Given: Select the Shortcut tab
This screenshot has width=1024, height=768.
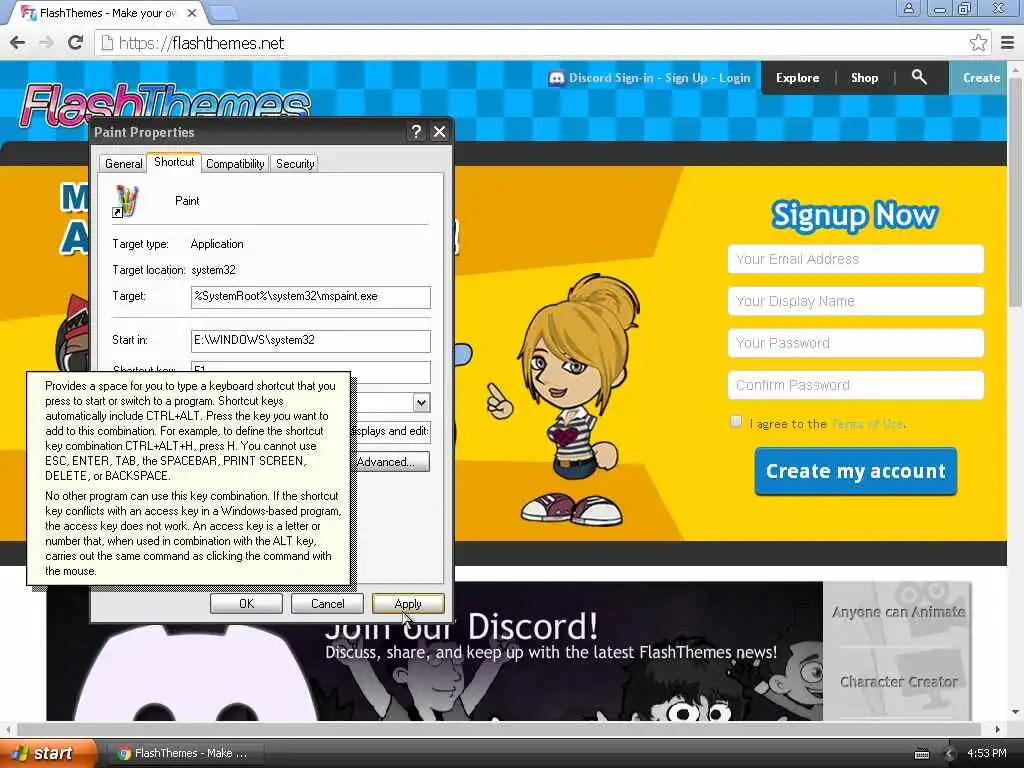Looking at the screenshot, I should click(x=174, y=162).
